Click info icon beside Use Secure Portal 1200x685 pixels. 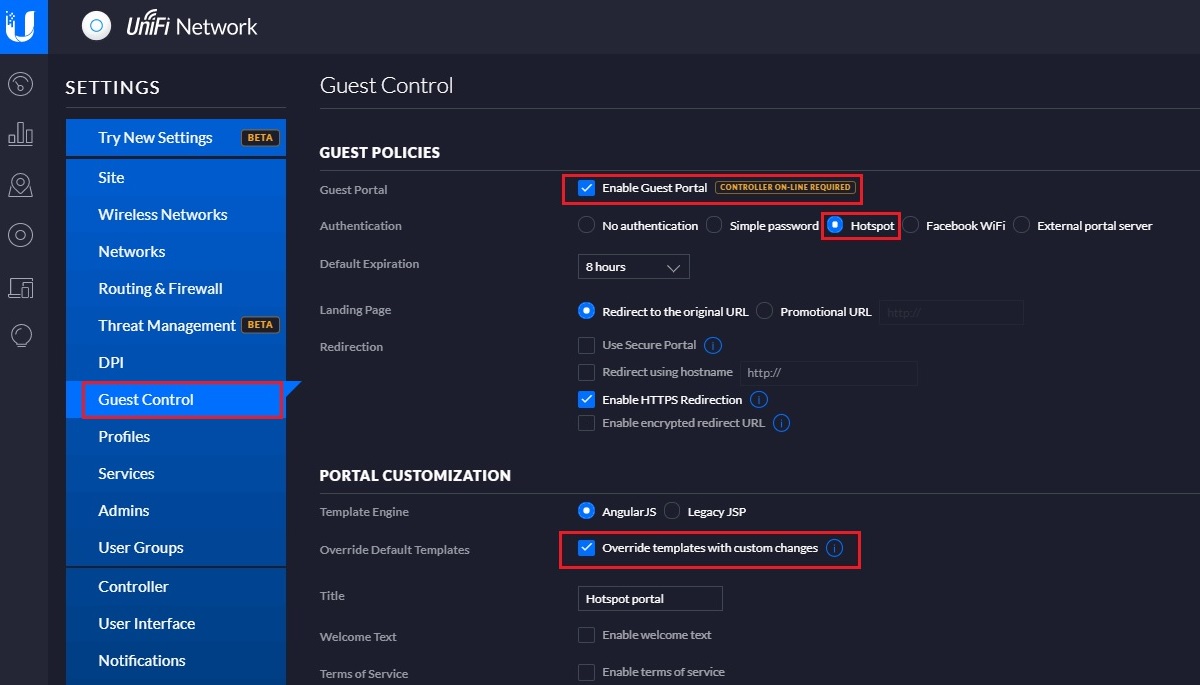713,345
